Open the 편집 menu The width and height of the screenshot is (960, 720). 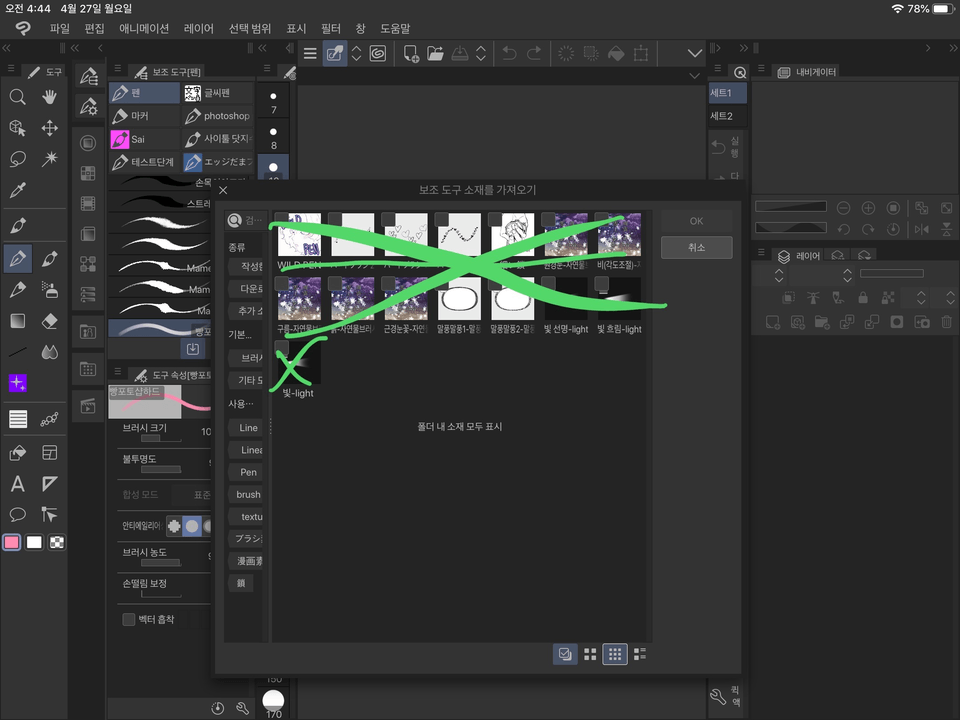point(94,29)
